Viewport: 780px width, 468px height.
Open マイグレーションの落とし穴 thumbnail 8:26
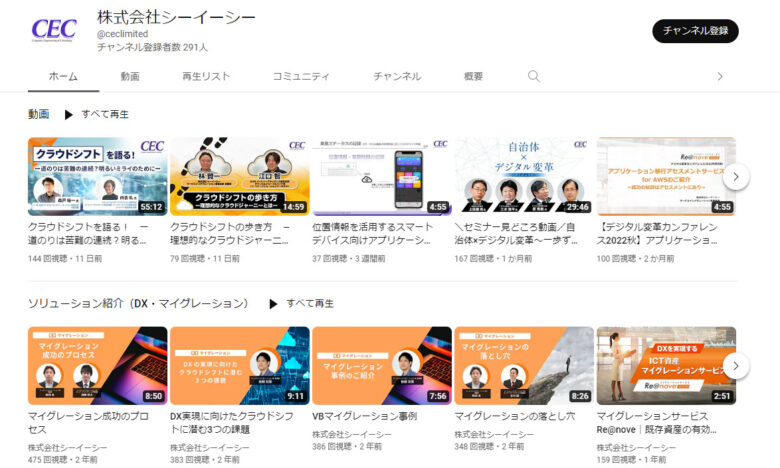[x=524, y=366]
